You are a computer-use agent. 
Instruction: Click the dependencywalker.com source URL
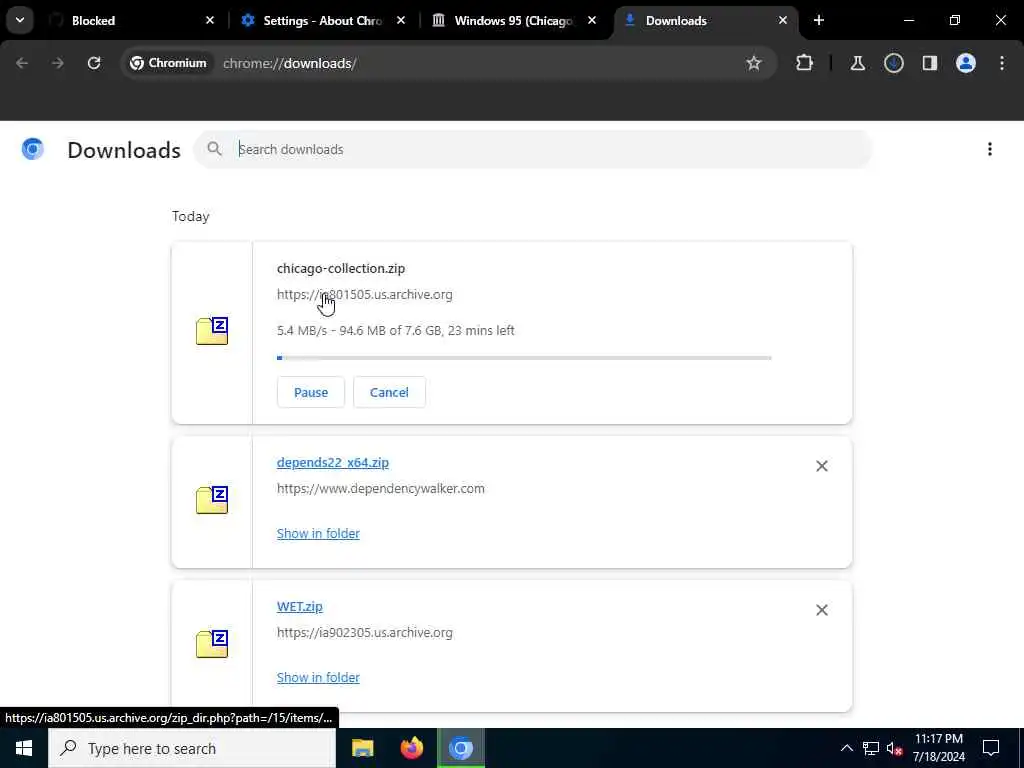tap(381, 488)
